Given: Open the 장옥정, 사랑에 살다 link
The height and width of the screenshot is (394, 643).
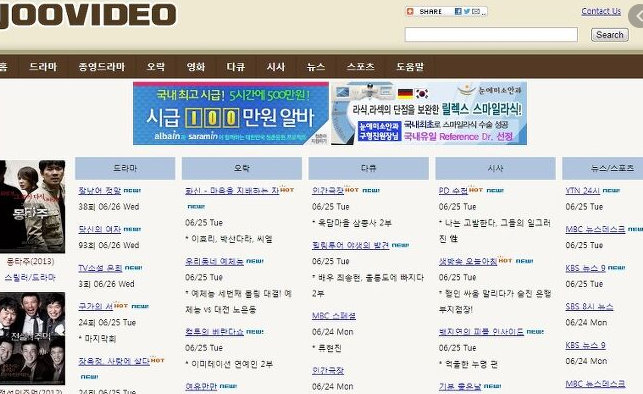Looking at the screenshot, I should [114, 361].
